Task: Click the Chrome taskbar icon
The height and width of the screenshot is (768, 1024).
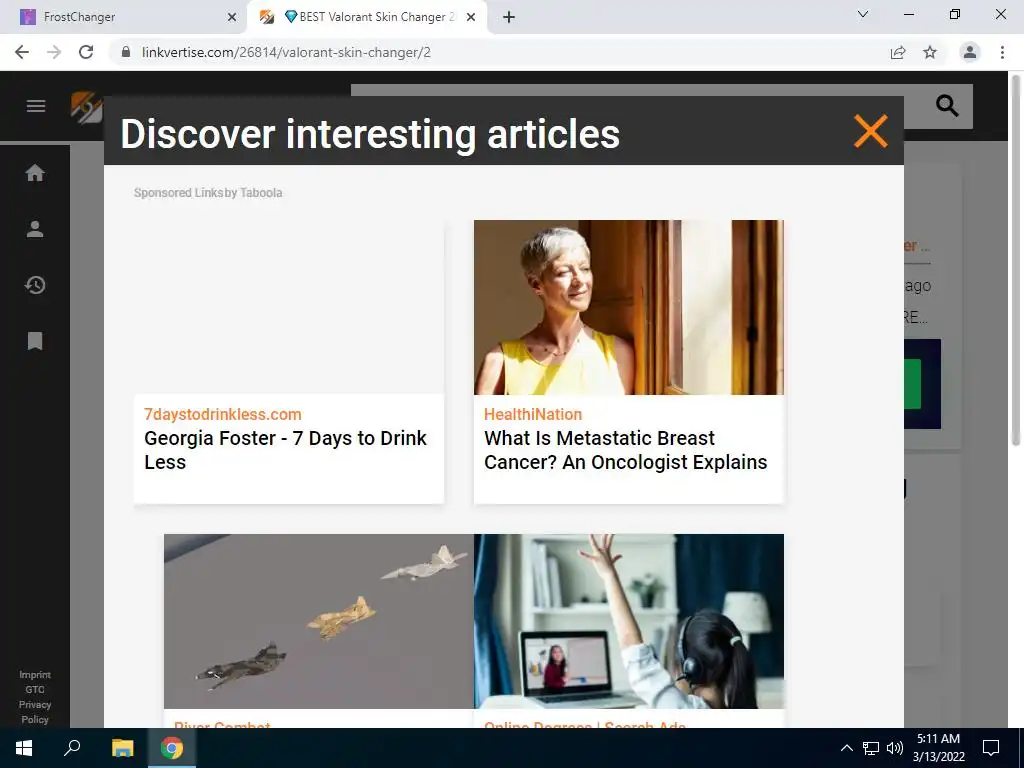Action: 172,748
